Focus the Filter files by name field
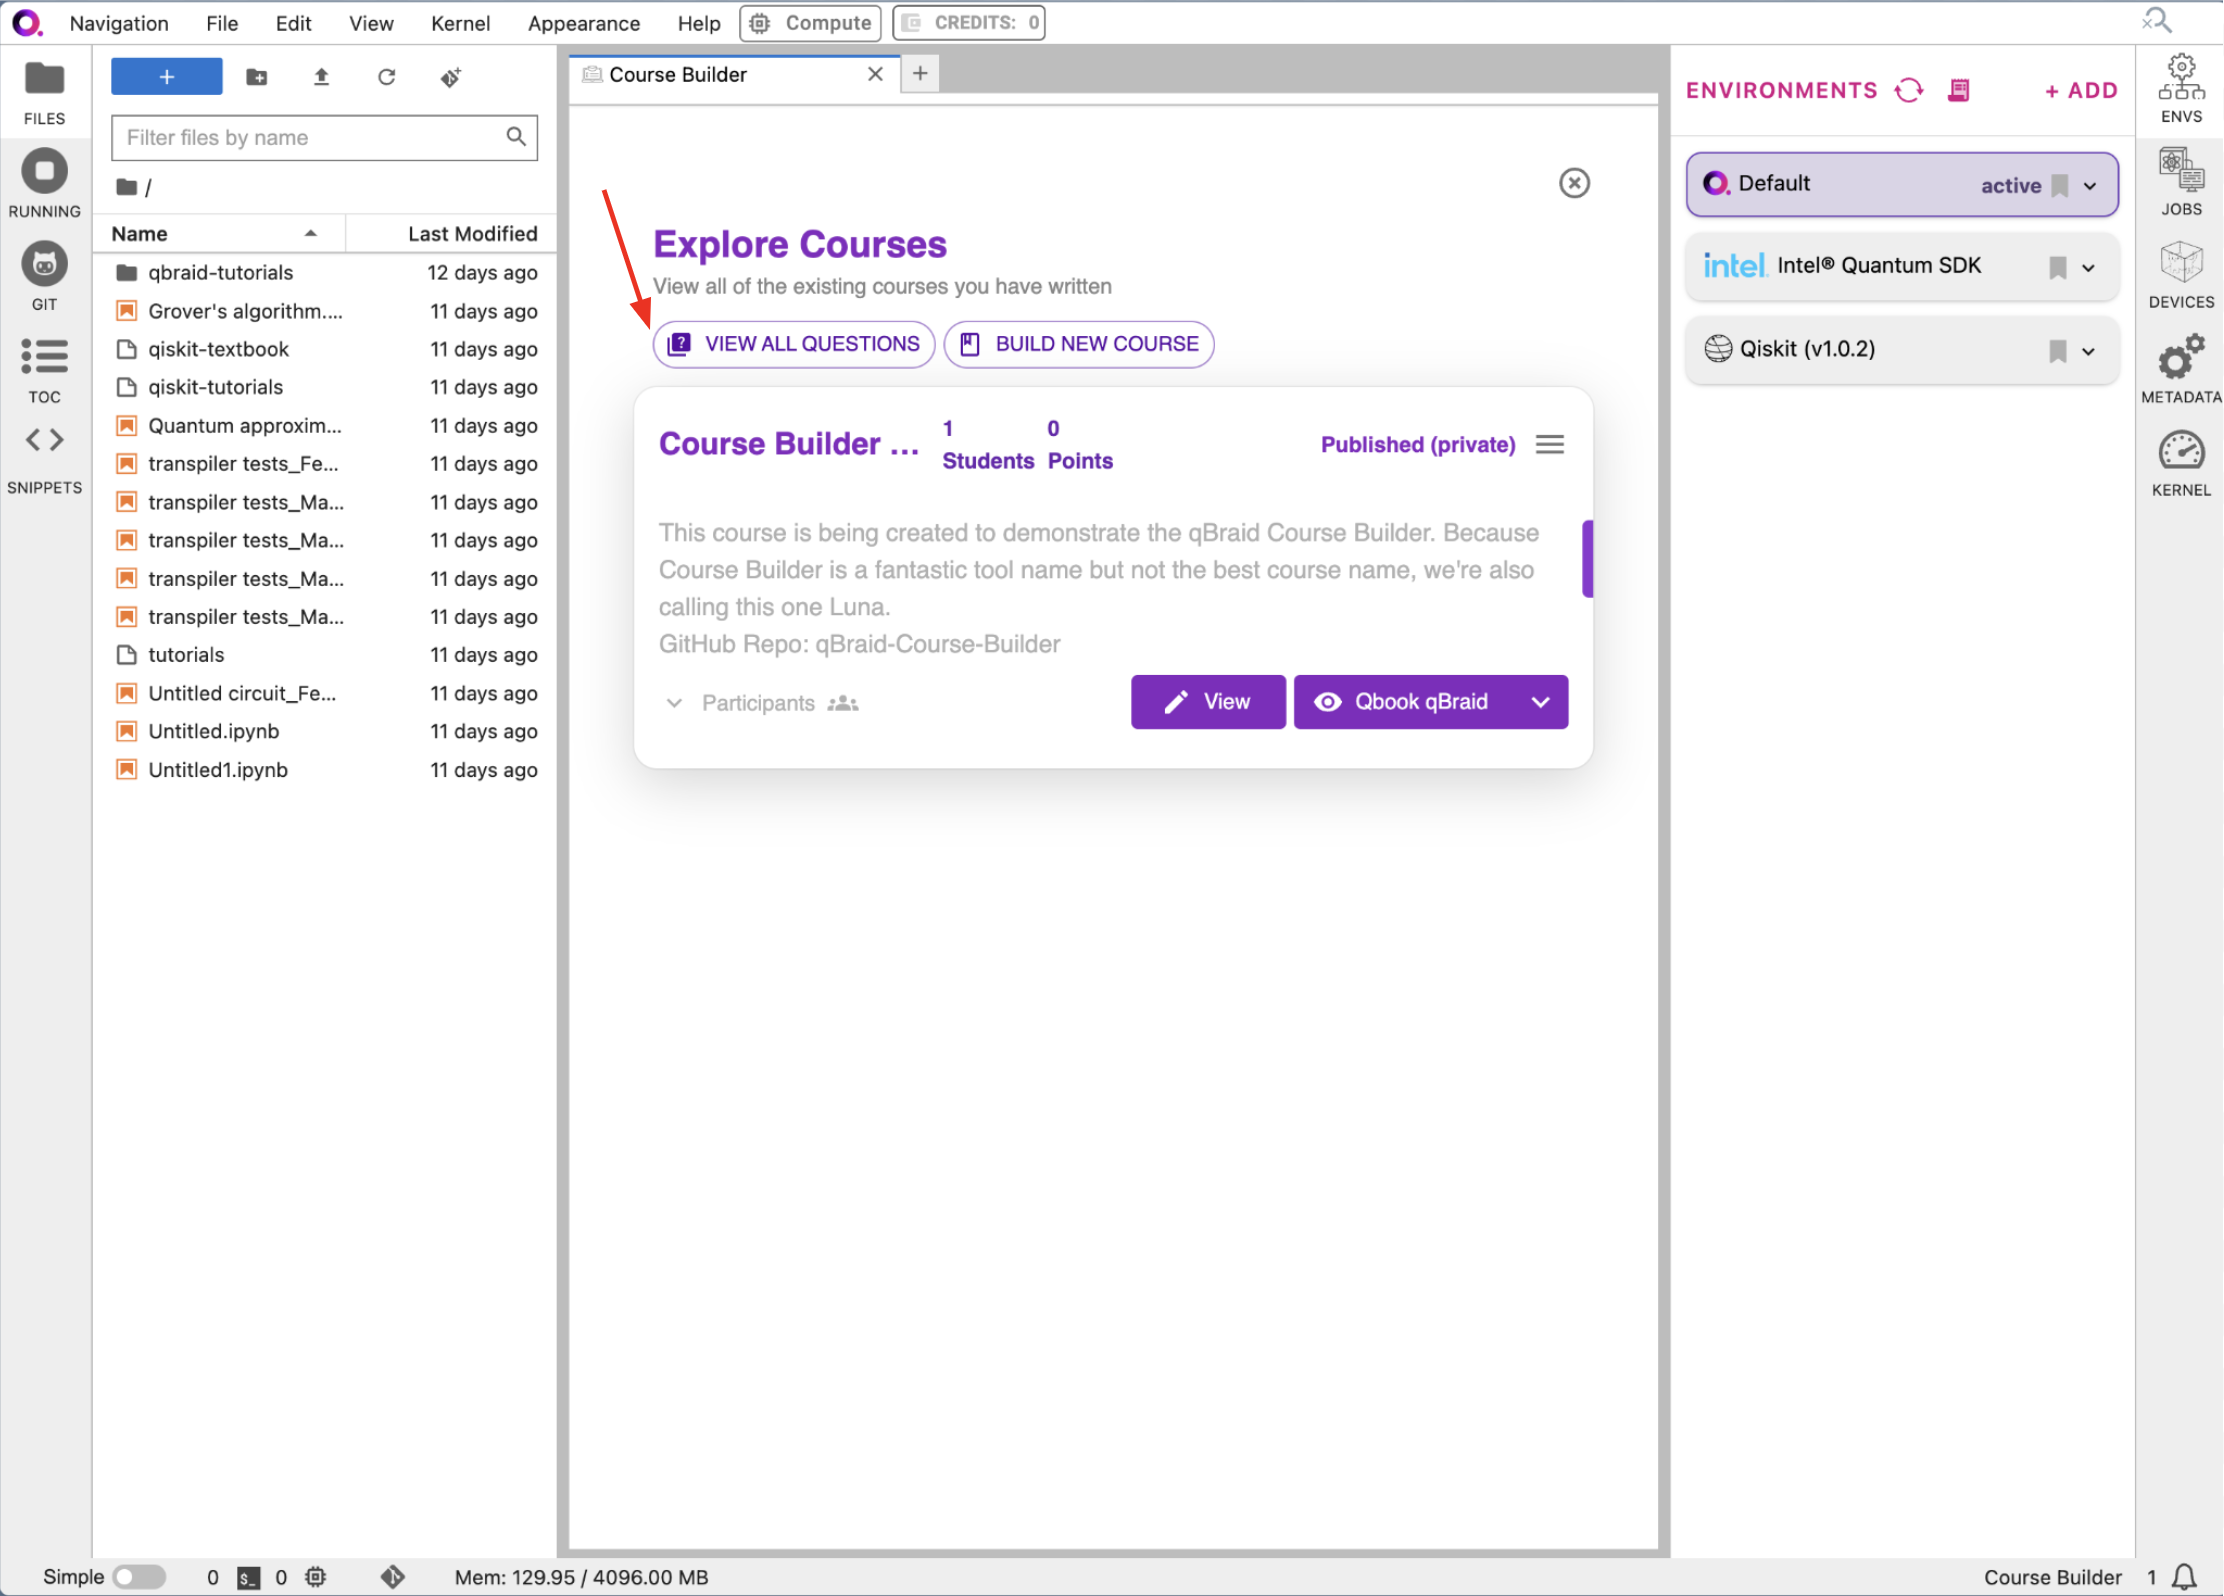Screen dimensions: 2224x1596 tap(324, 137)
